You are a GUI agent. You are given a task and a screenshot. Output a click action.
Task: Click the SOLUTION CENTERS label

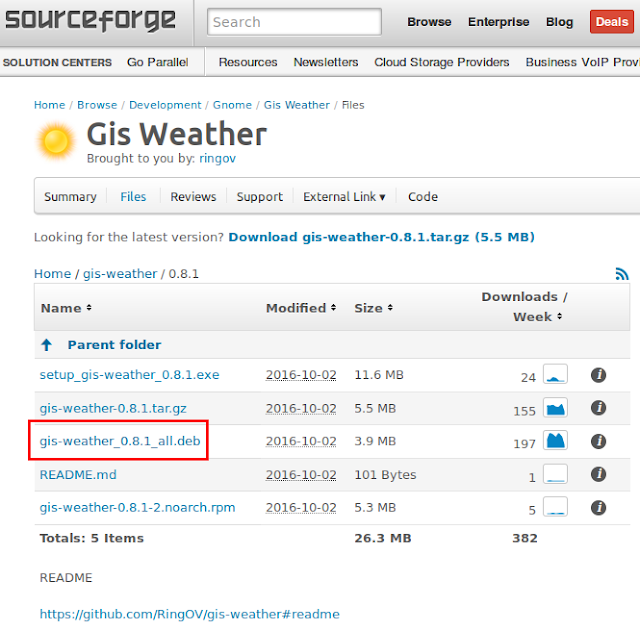(57, 62)
